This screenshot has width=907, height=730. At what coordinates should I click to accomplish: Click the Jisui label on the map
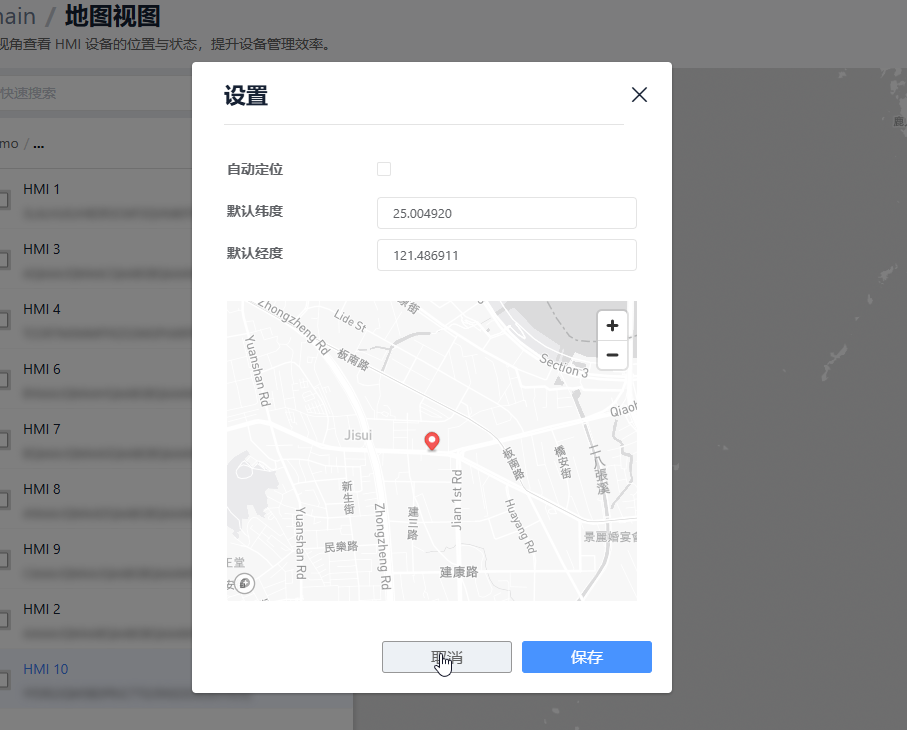[x=357, y=435]
